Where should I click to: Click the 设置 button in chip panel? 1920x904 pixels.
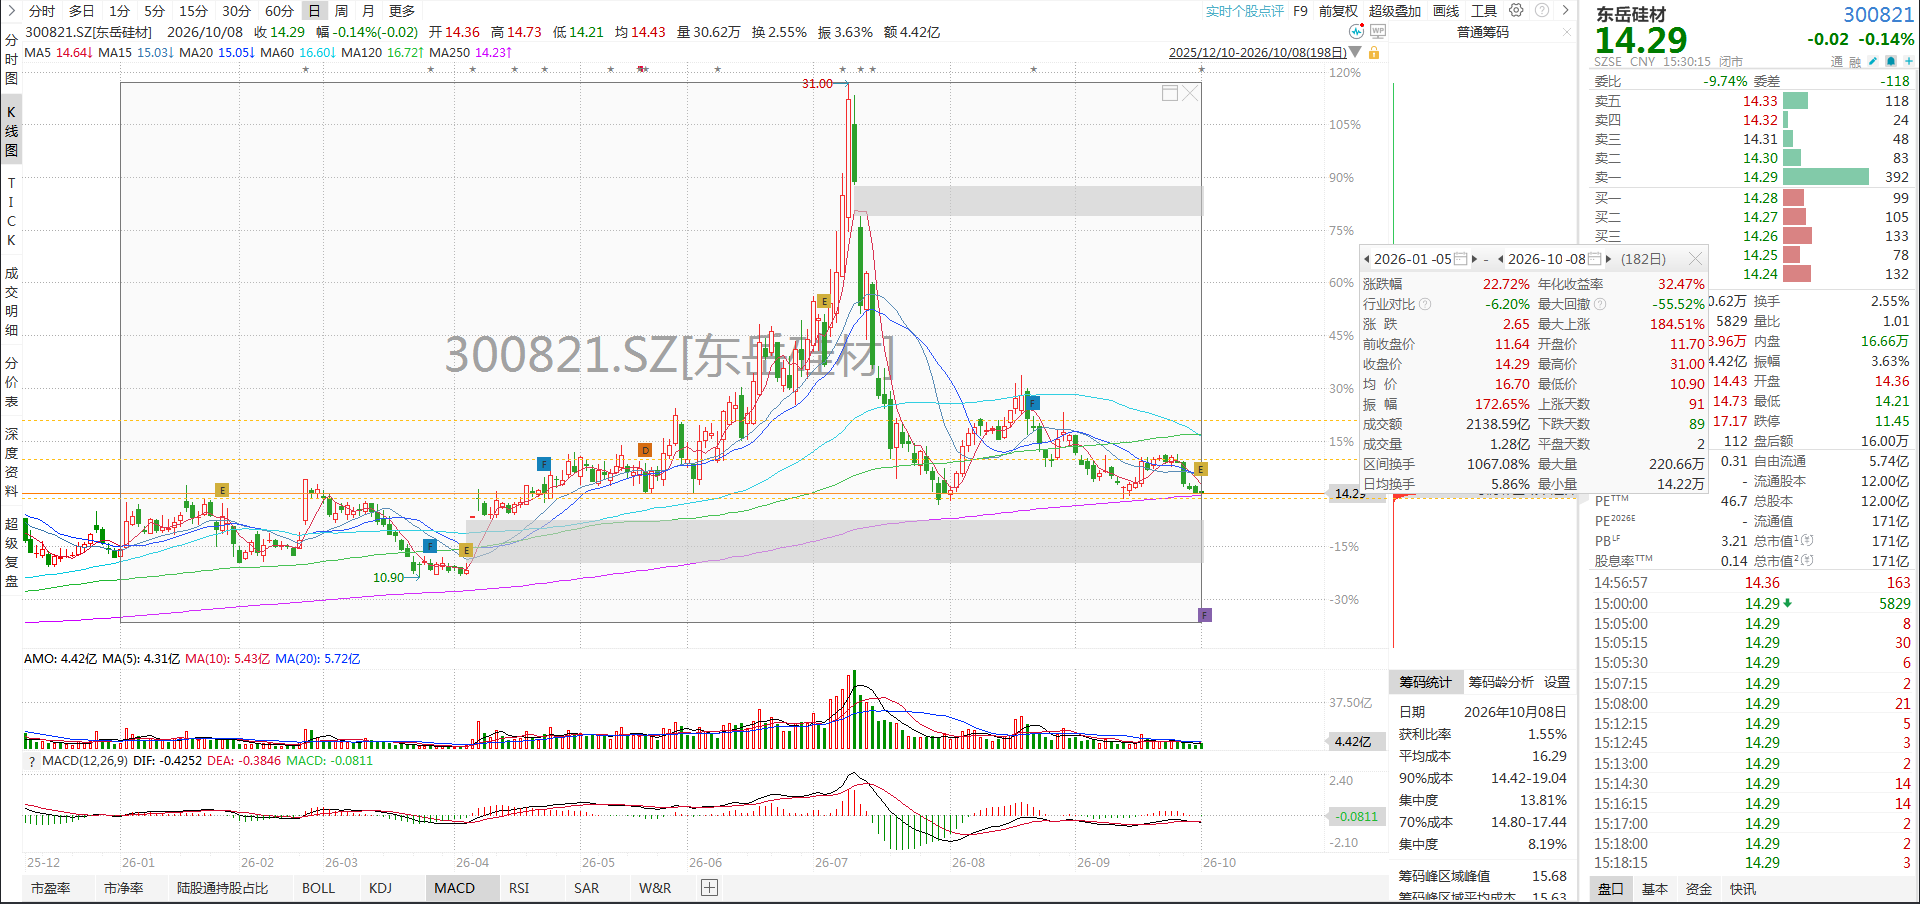coord(1557,682)
